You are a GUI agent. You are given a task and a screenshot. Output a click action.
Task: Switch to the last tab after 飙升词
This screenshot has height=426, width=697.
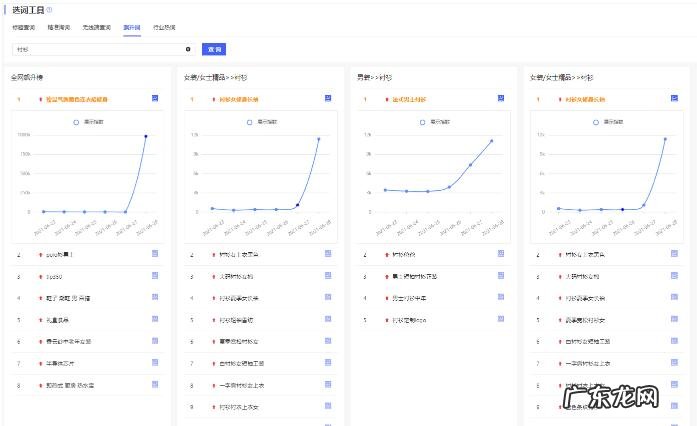coord(164,28)
